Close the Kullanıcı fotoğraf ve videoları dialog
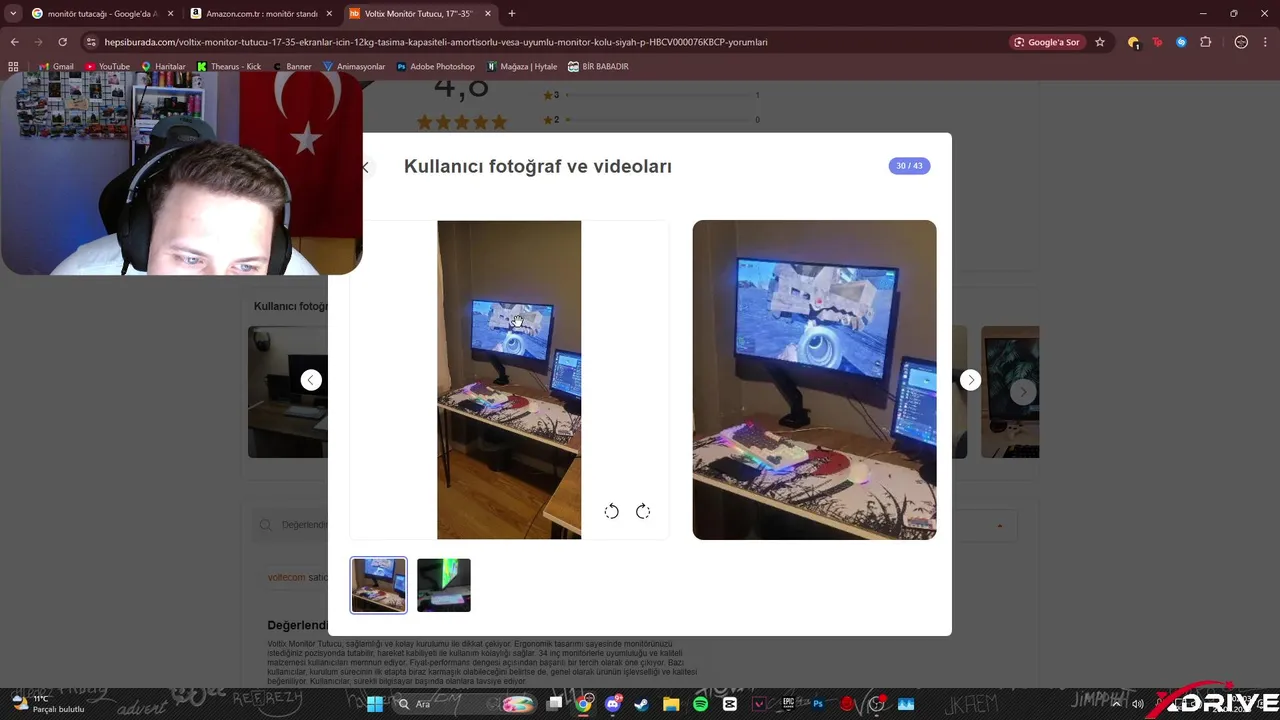 tap(366, 167)
